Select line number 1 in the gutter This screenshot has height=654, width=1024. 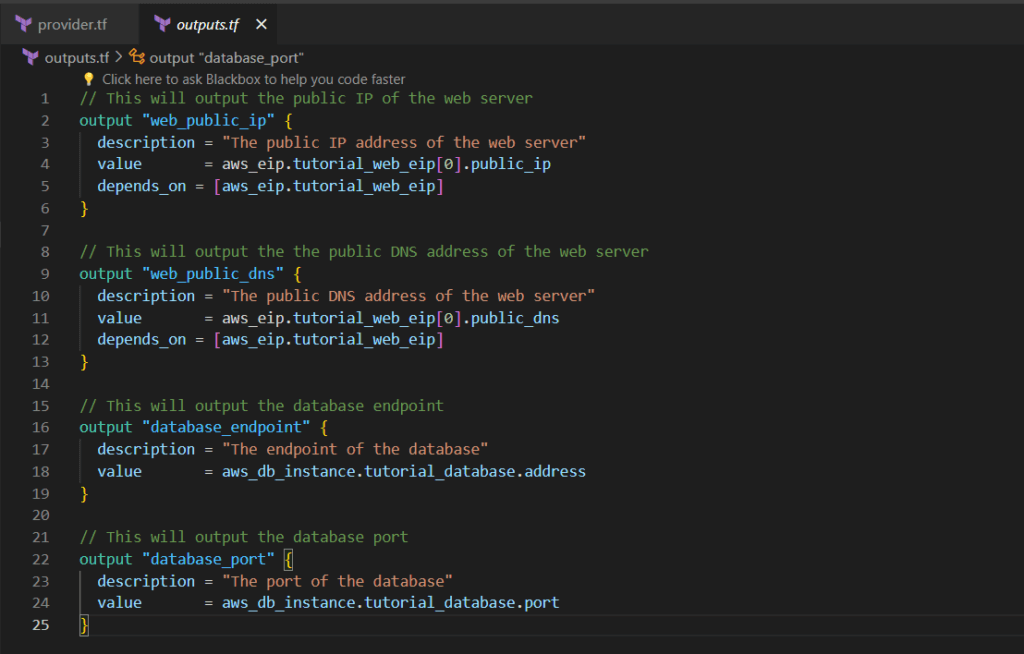tap(44, 99)
